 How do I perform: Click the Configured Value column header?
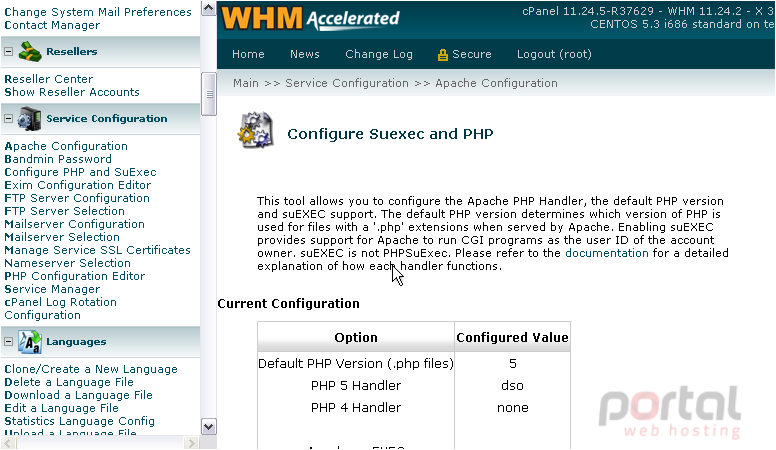click(512, 338)
